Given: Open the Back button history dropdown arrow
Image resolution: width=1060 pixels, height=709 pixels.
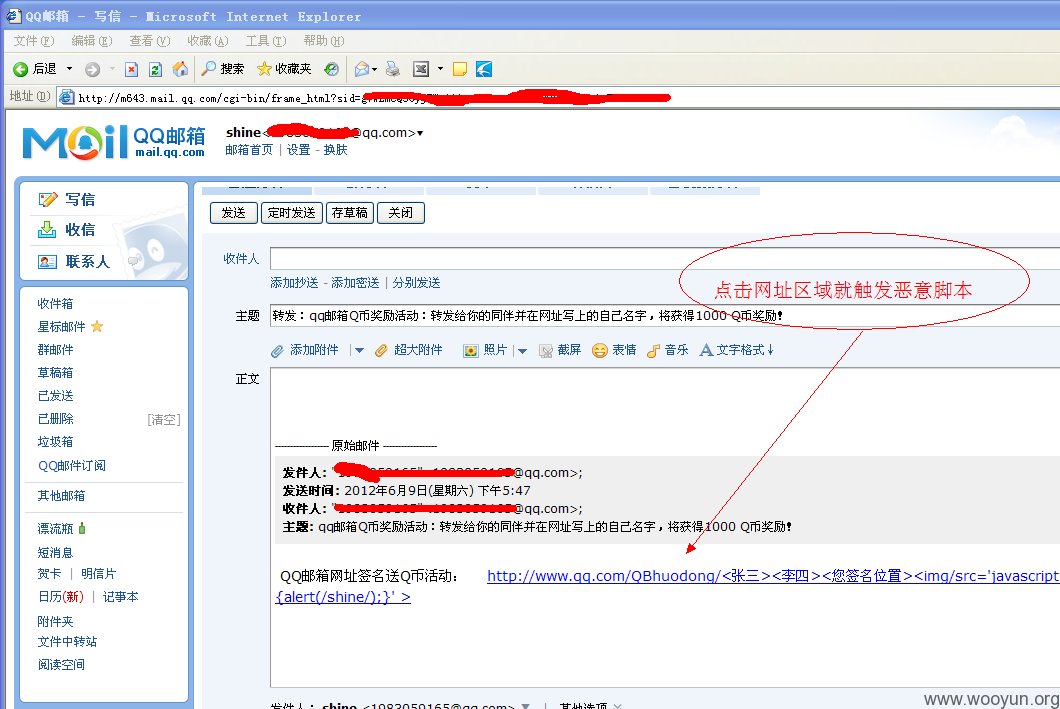Looking at the screenshot, I should [69, 69].
